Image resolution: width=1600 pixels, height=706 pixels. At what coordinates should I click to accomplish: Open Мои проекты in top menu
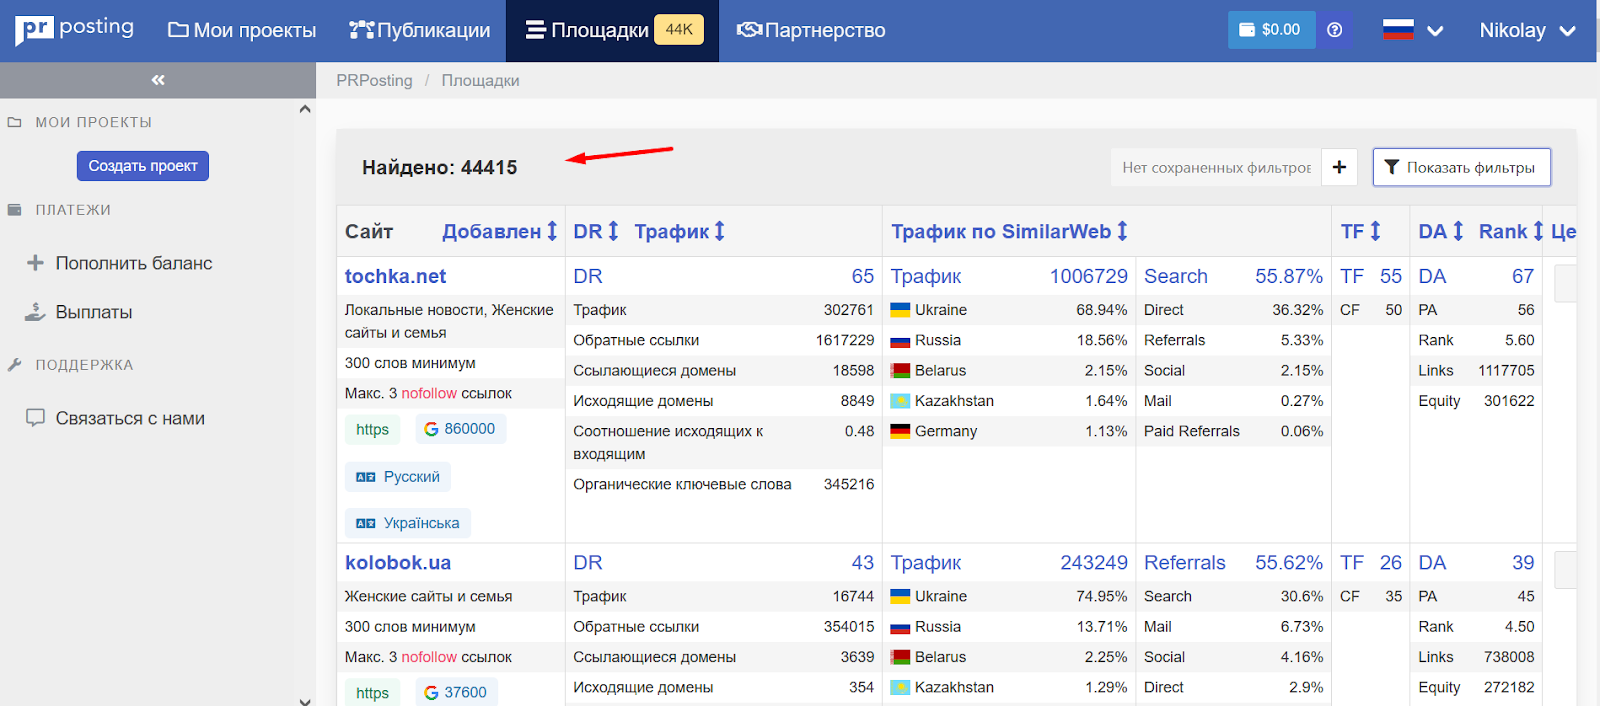click(242, 31)
